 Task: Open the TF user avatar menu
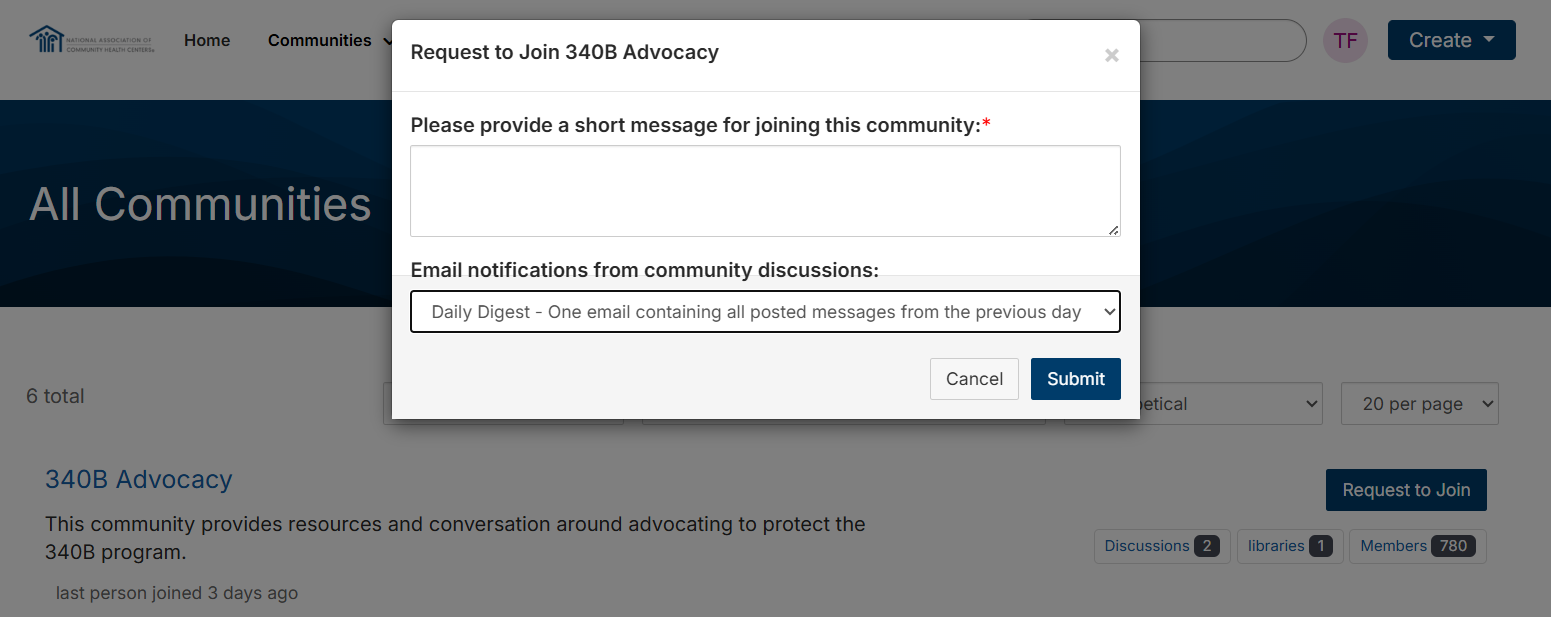click(x=1345, y=41)
